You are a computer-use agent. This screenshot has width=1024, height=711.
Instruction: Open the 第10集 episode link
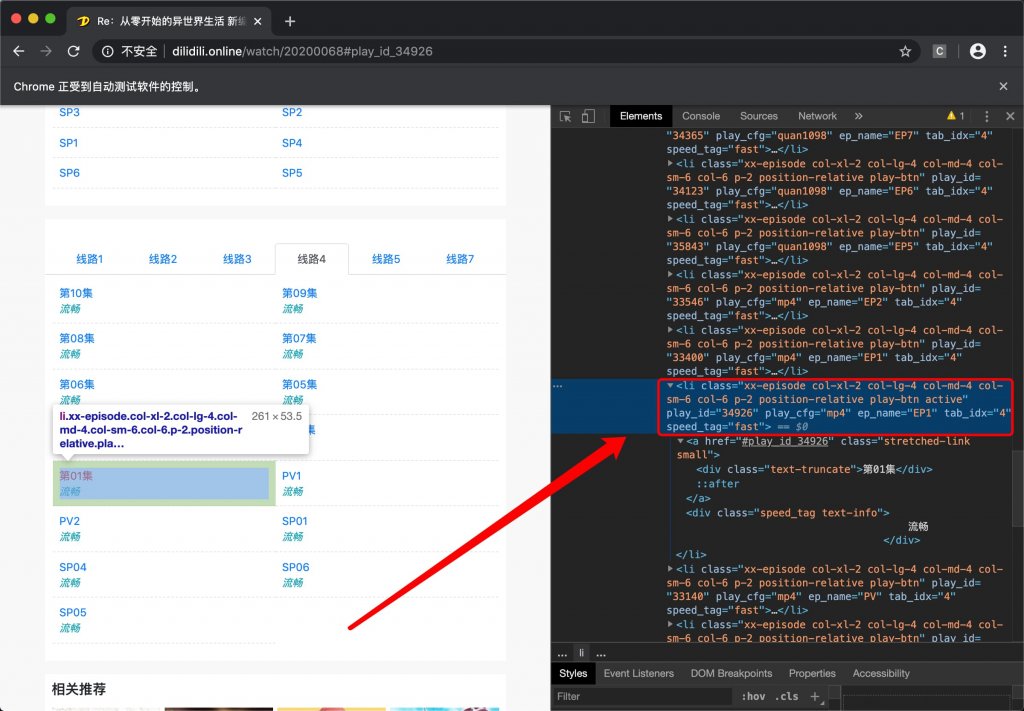click(76, 293)
